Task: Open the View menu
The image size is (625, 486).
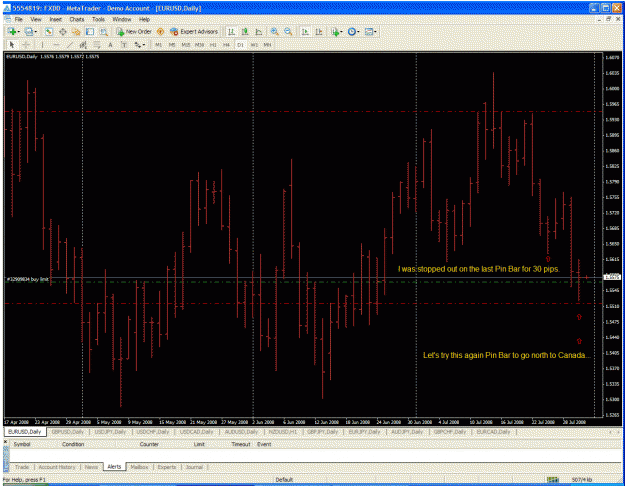Action: click(x=36, y=19)
